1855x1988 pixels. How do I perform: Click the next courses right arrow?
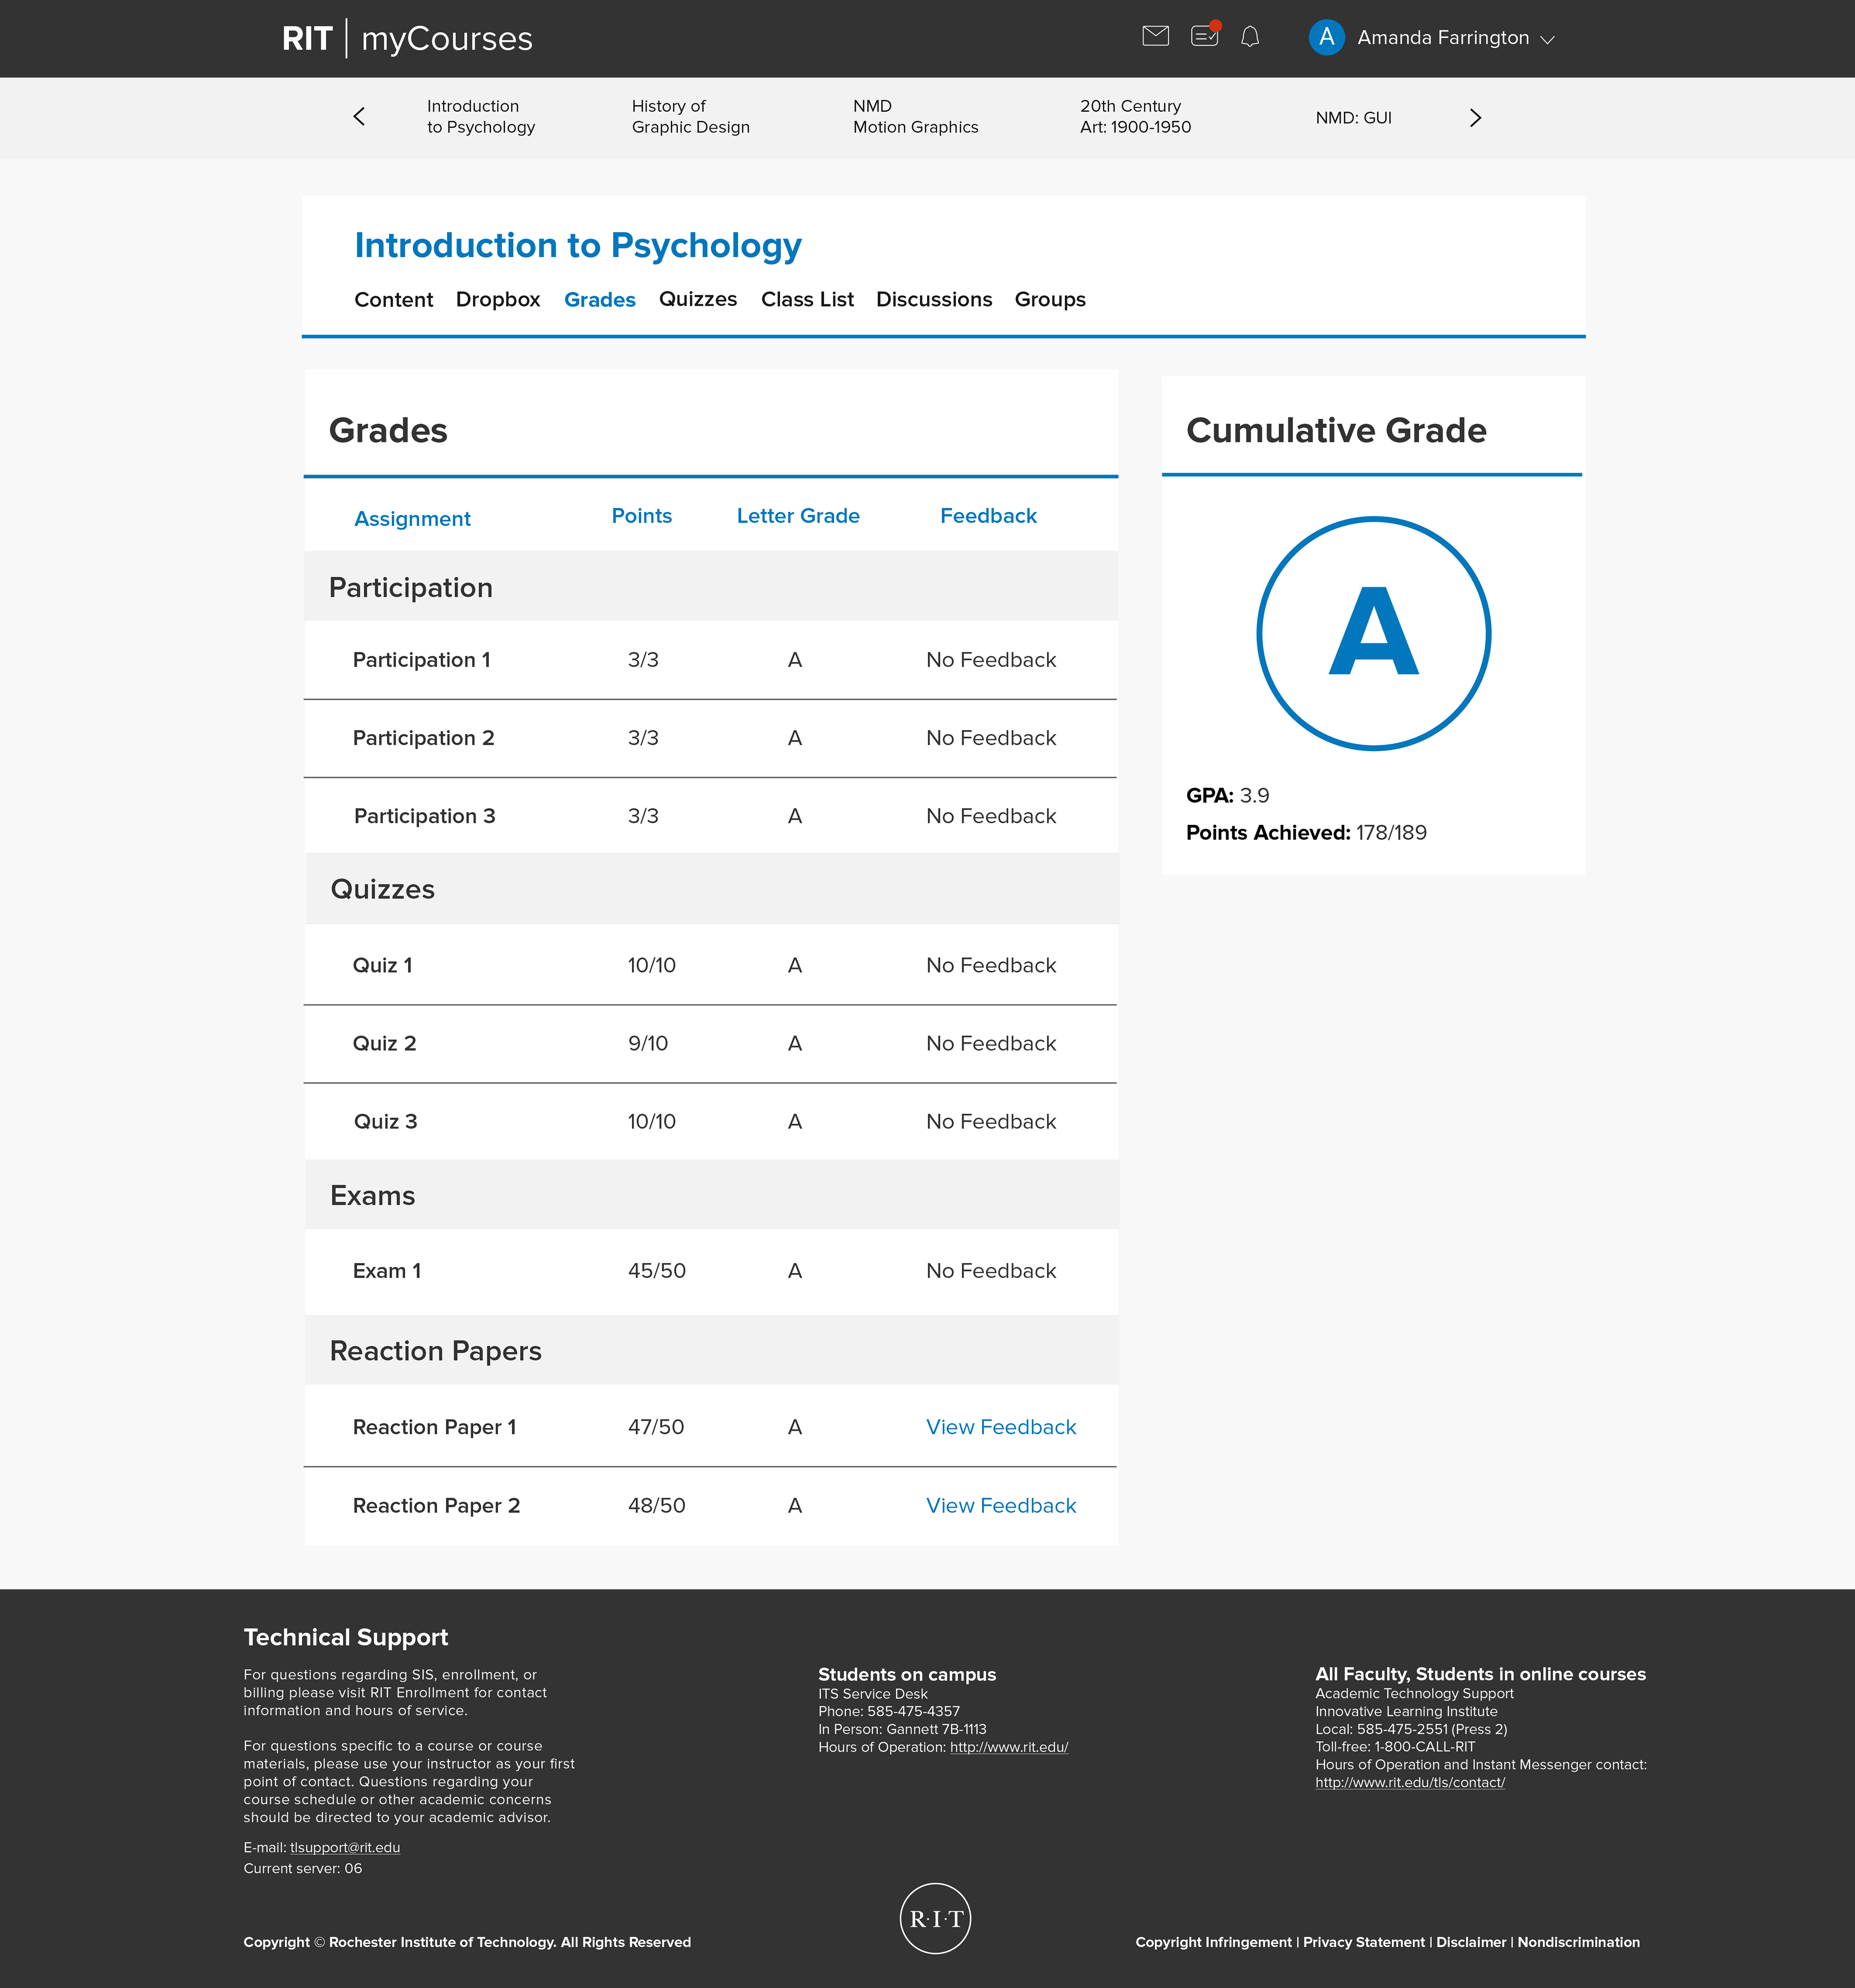pos(1475,118)
